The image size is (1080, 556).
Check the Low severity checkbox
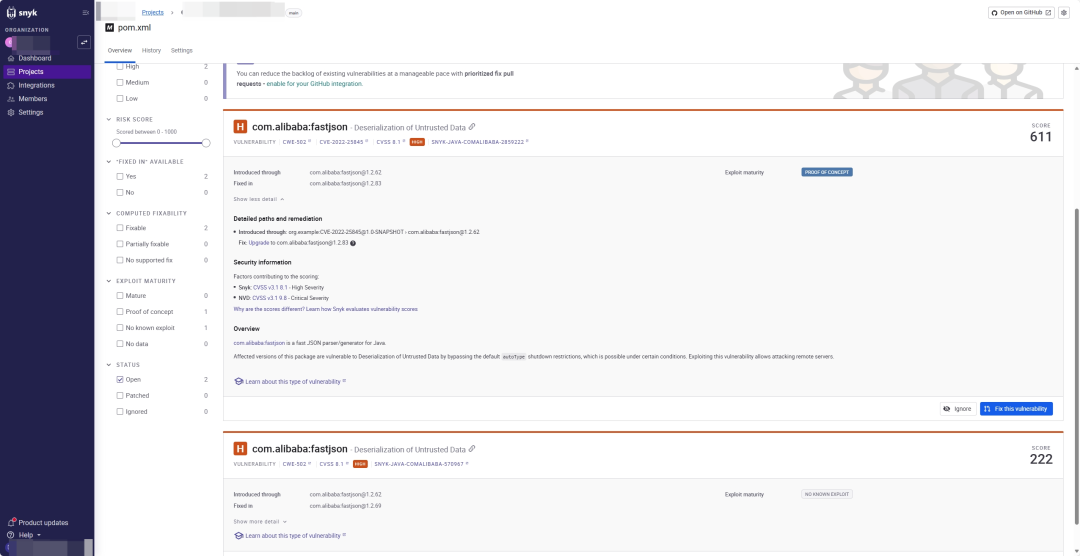tap(120, 99)
